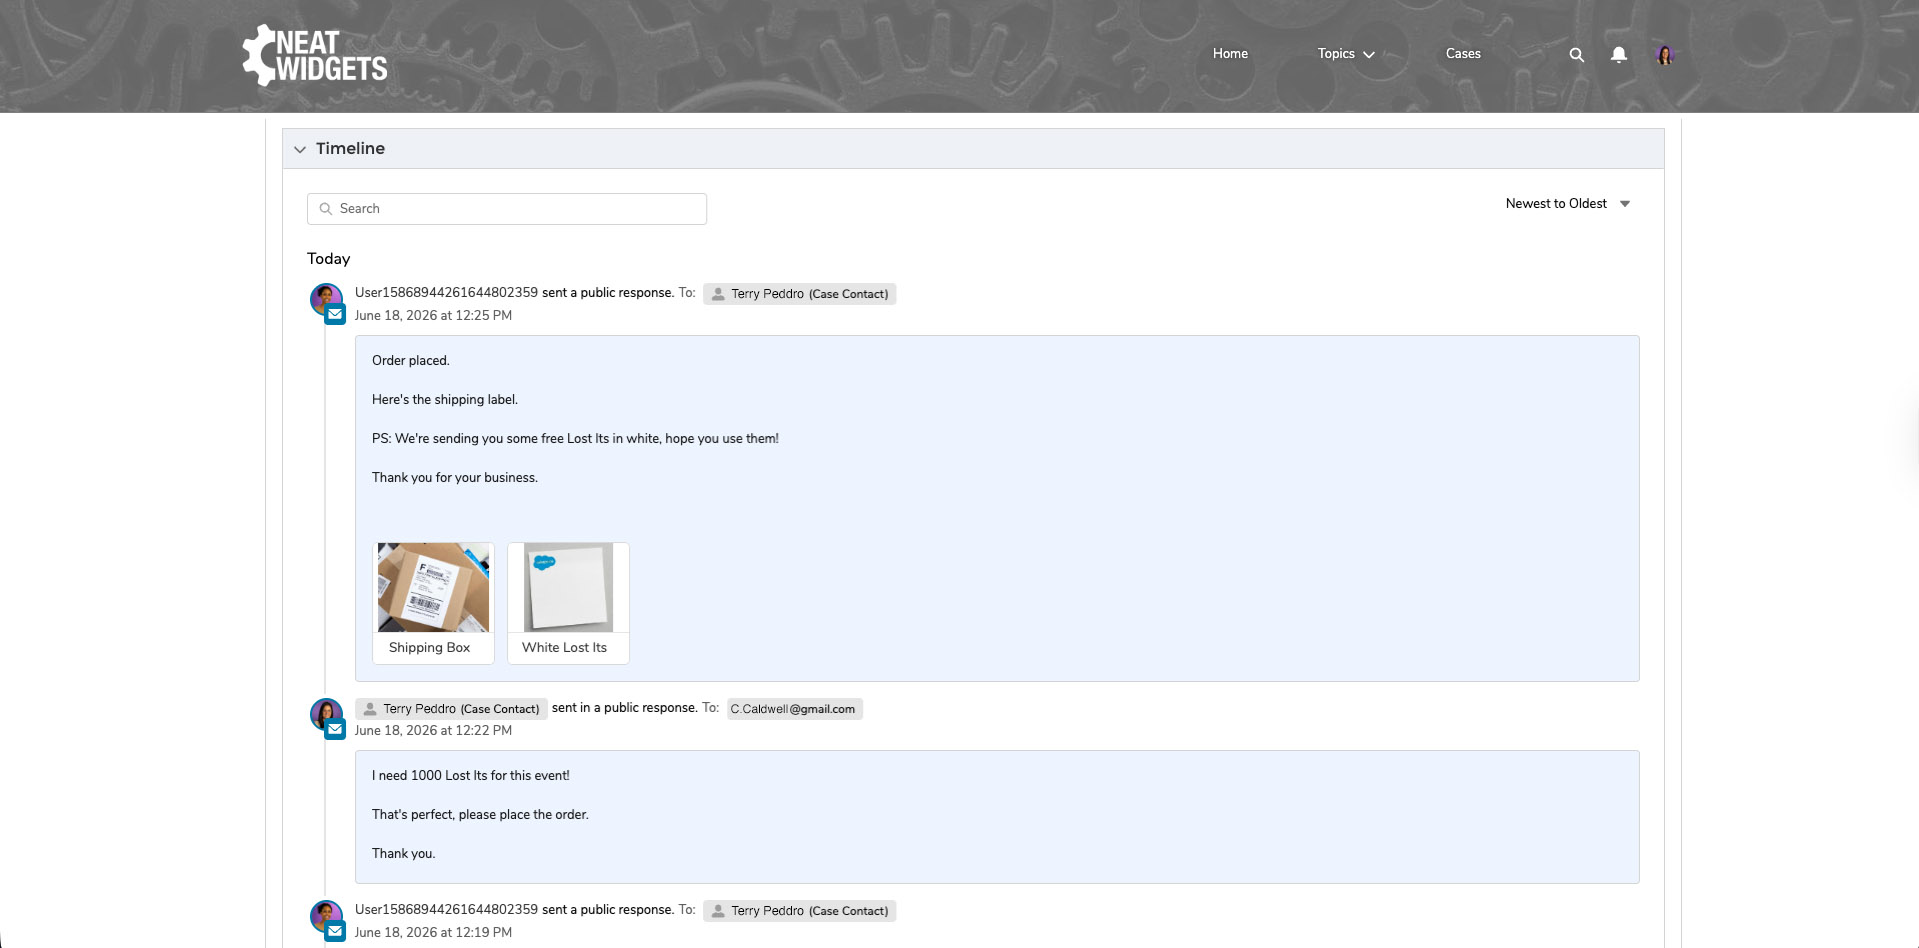Click Terry Peddro recipient pill at 12:25 PM
This screenshot has height=948, width=1919.
[799, 294]
